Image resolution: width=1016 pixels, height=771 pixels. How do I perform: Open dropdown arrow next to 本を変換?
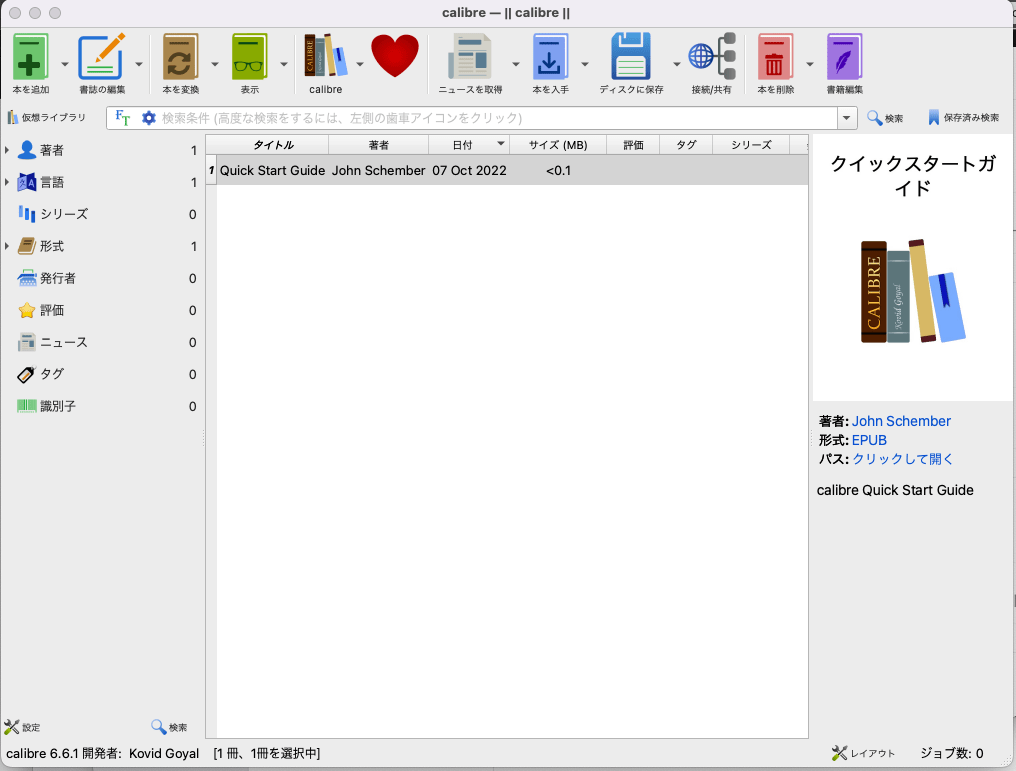[x=214, y=64]
